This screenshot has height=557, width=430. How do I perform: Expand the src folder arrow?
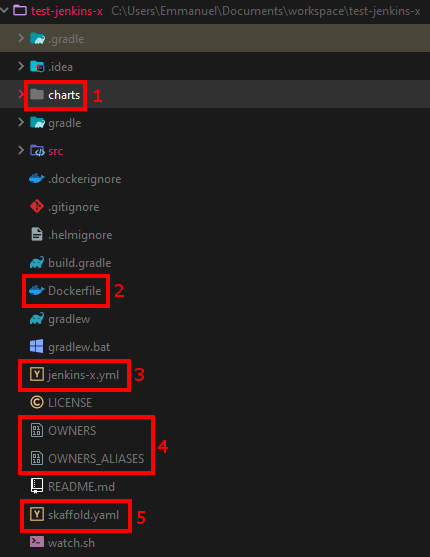click(x=21, y=150)
